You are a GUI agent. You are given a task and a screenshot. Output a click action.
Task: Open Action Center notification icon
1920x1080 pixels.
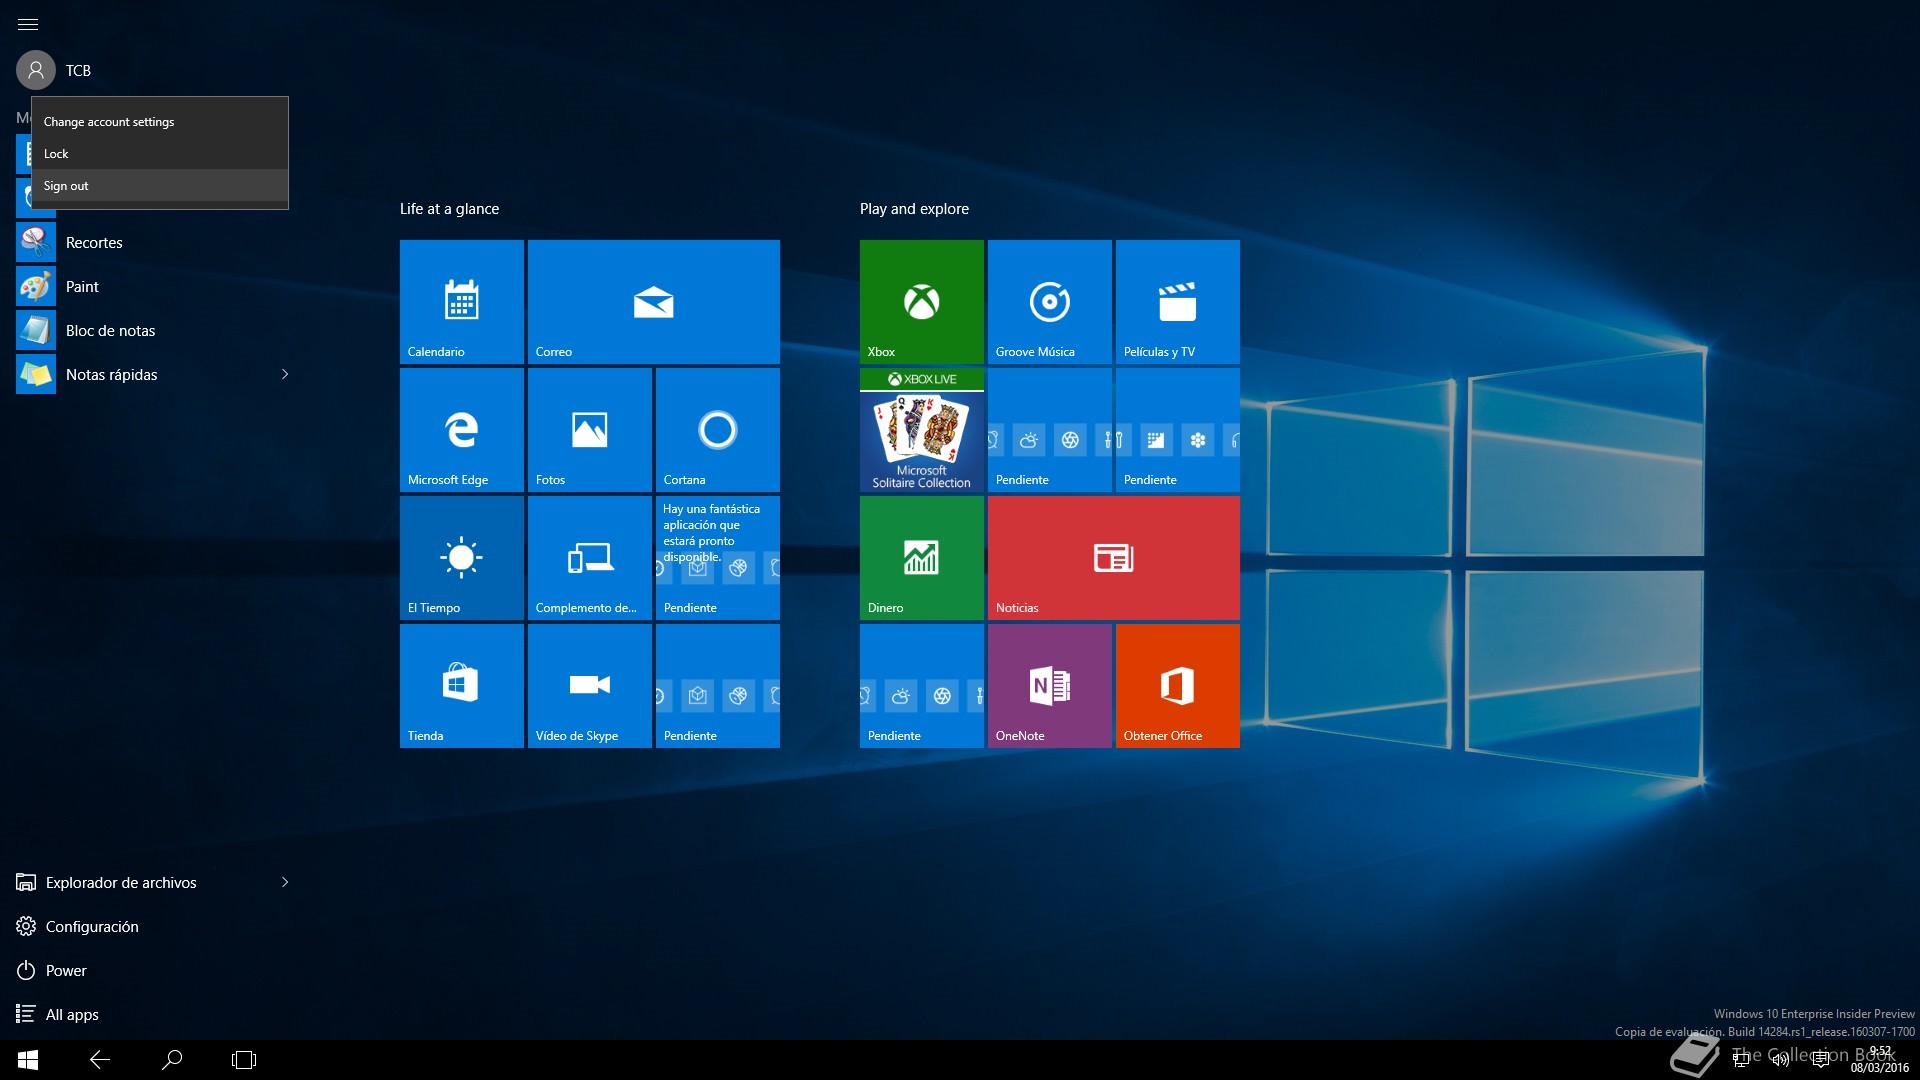1821,1060
